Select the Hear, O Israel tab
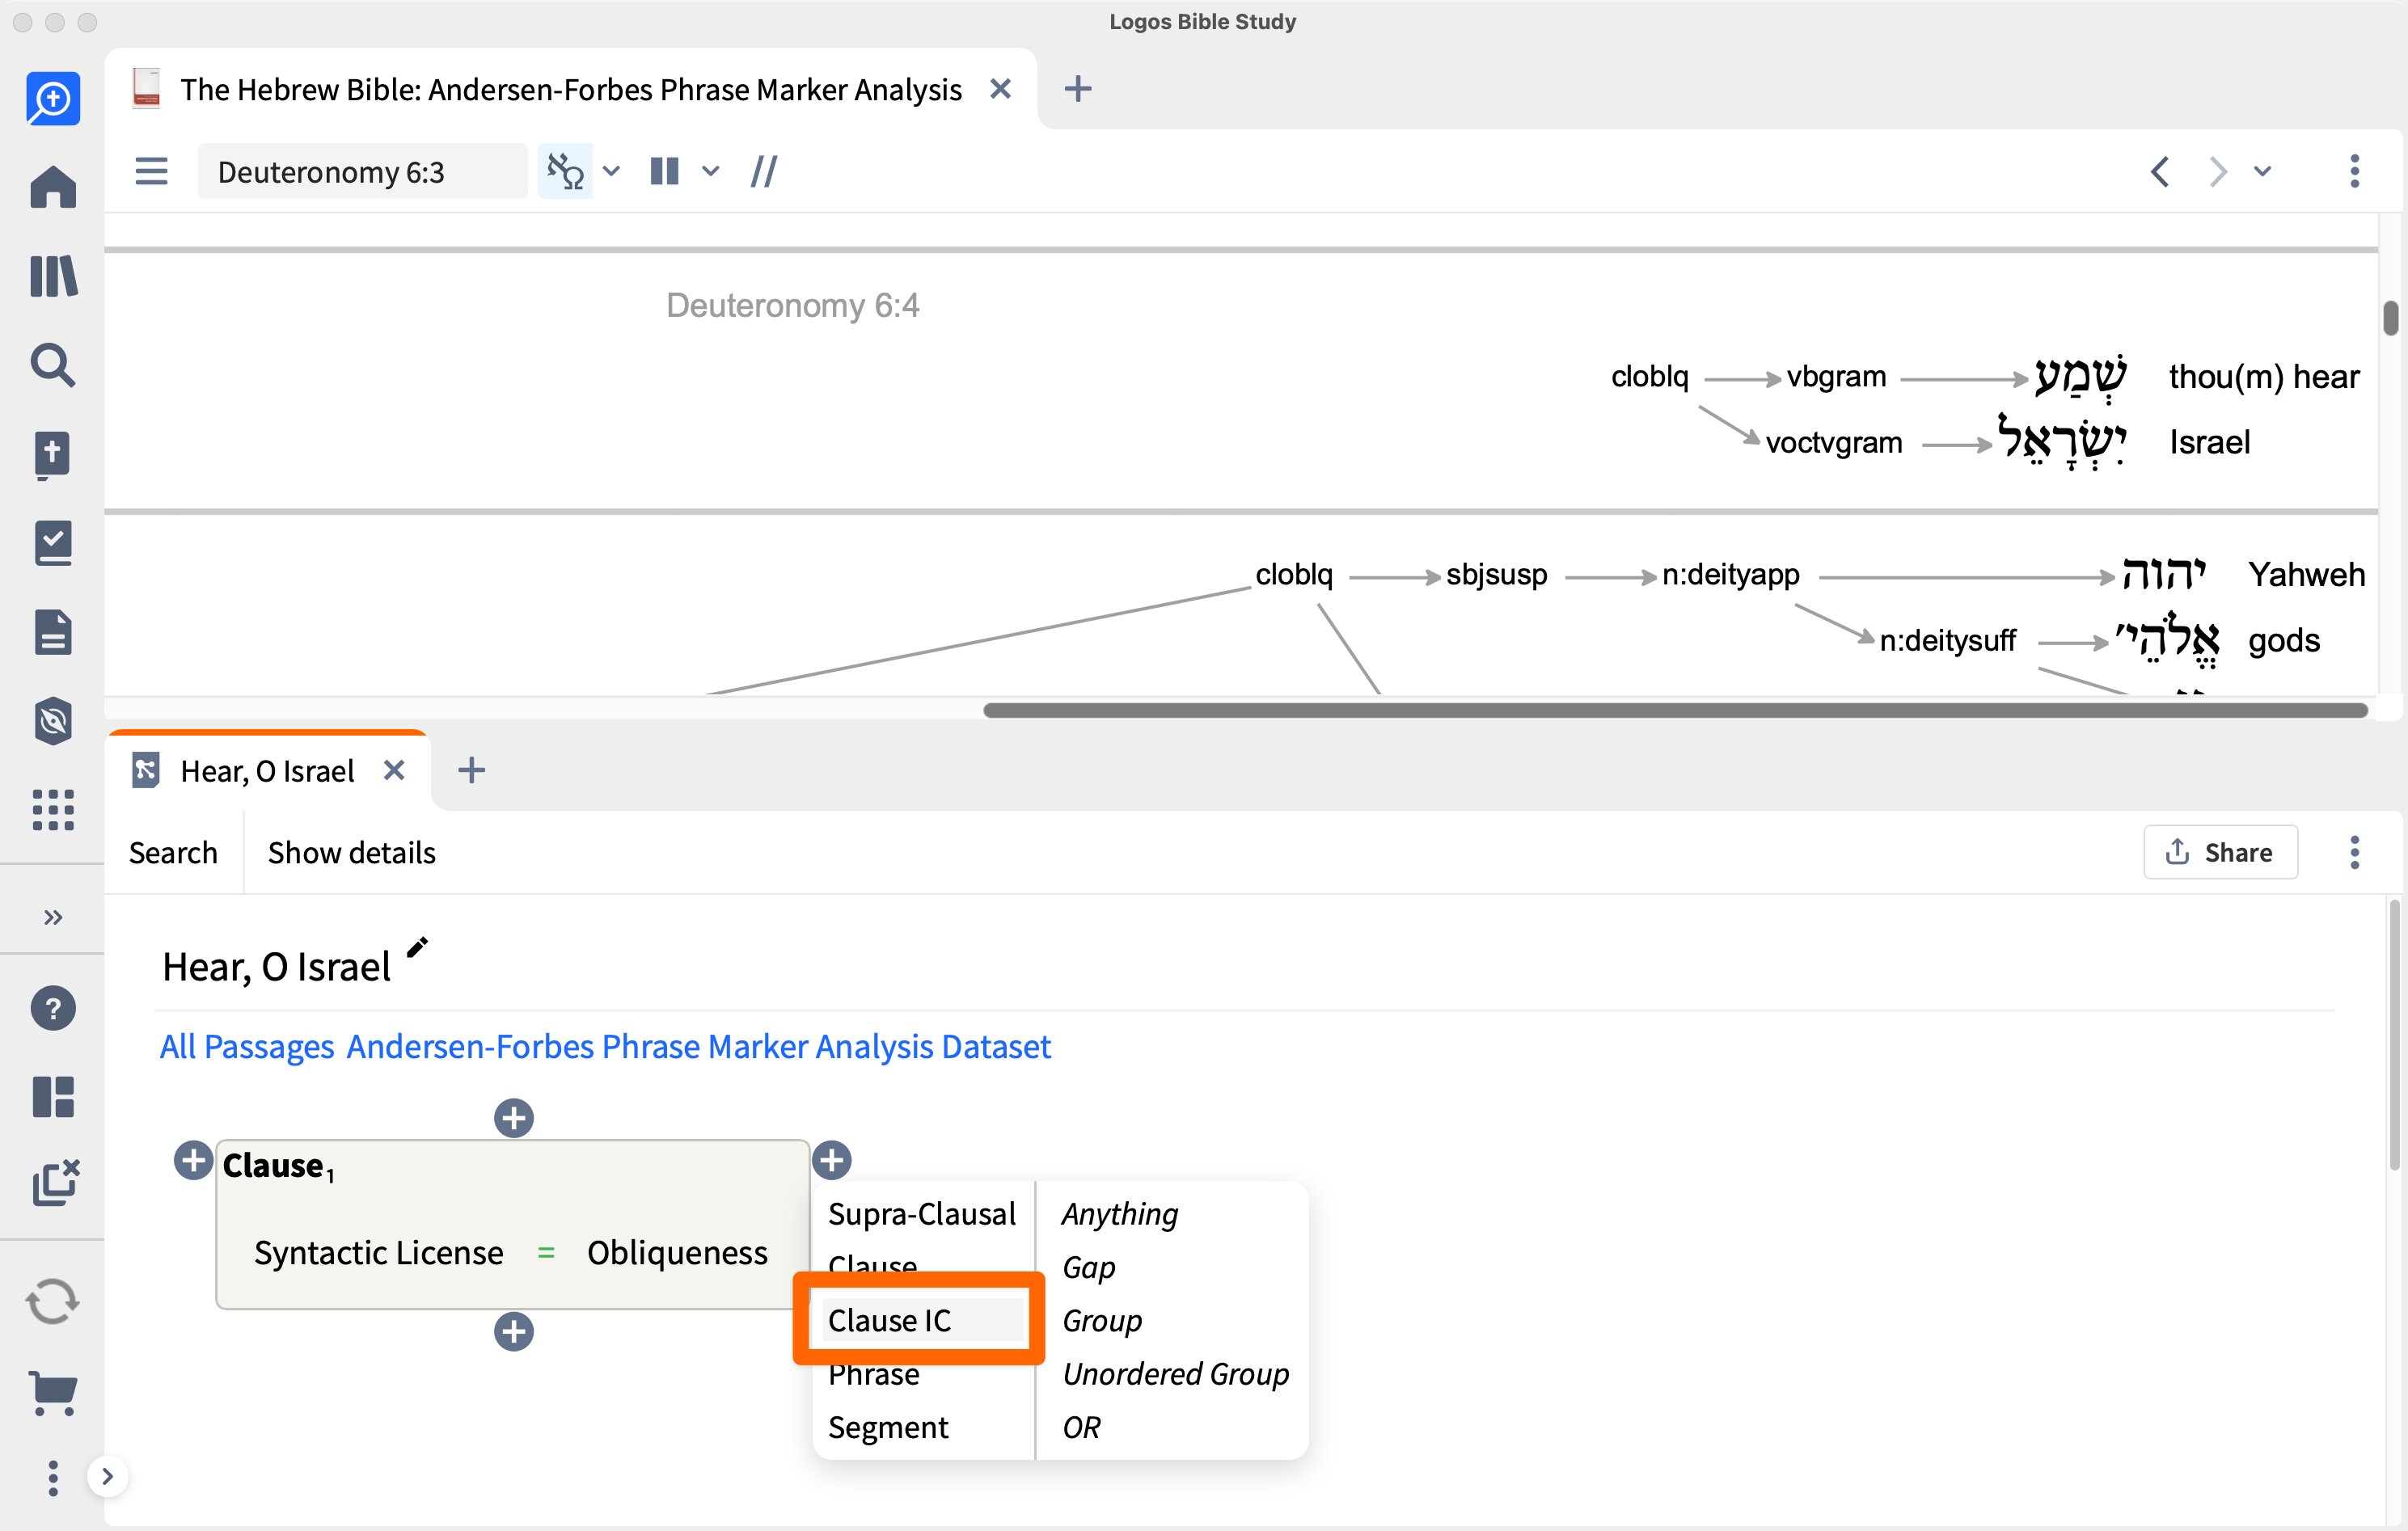 tap(267, 771)
